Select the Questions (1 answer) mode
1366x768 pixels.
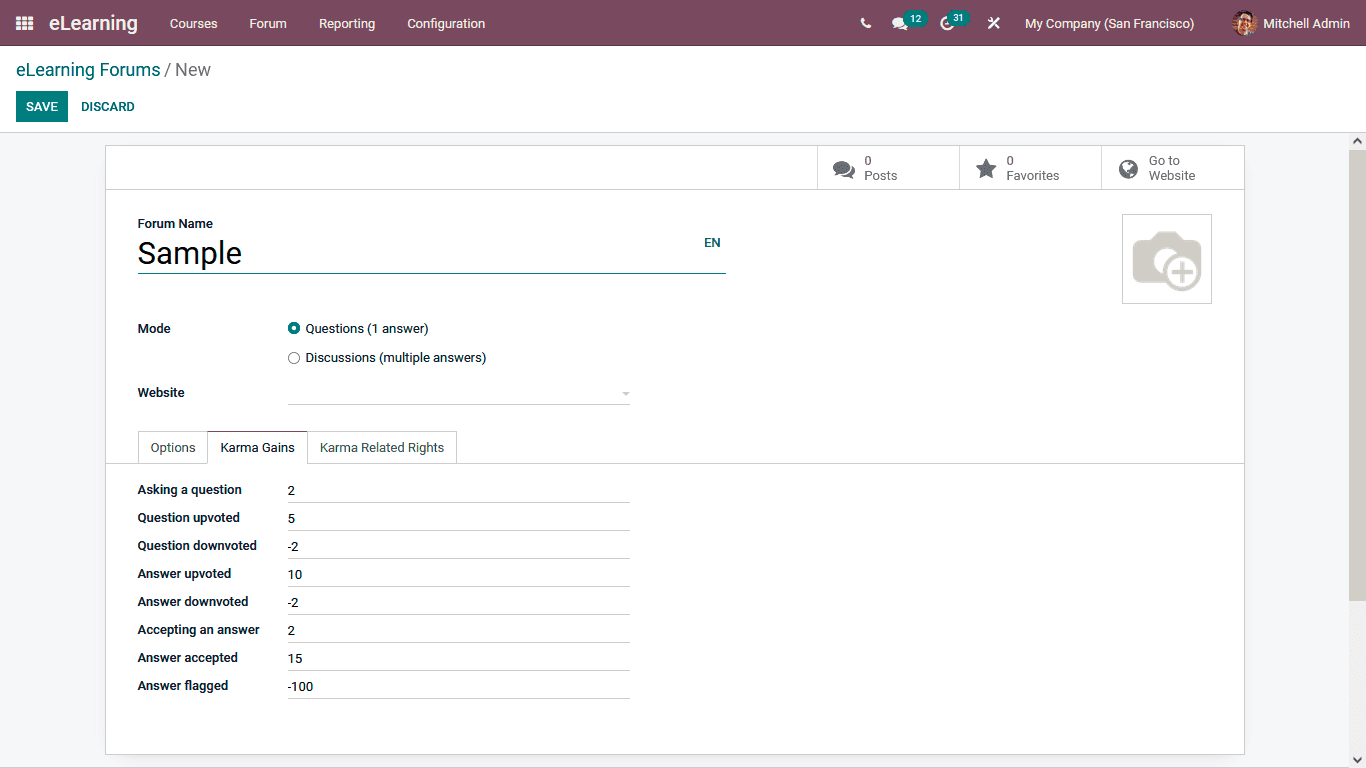294,328
